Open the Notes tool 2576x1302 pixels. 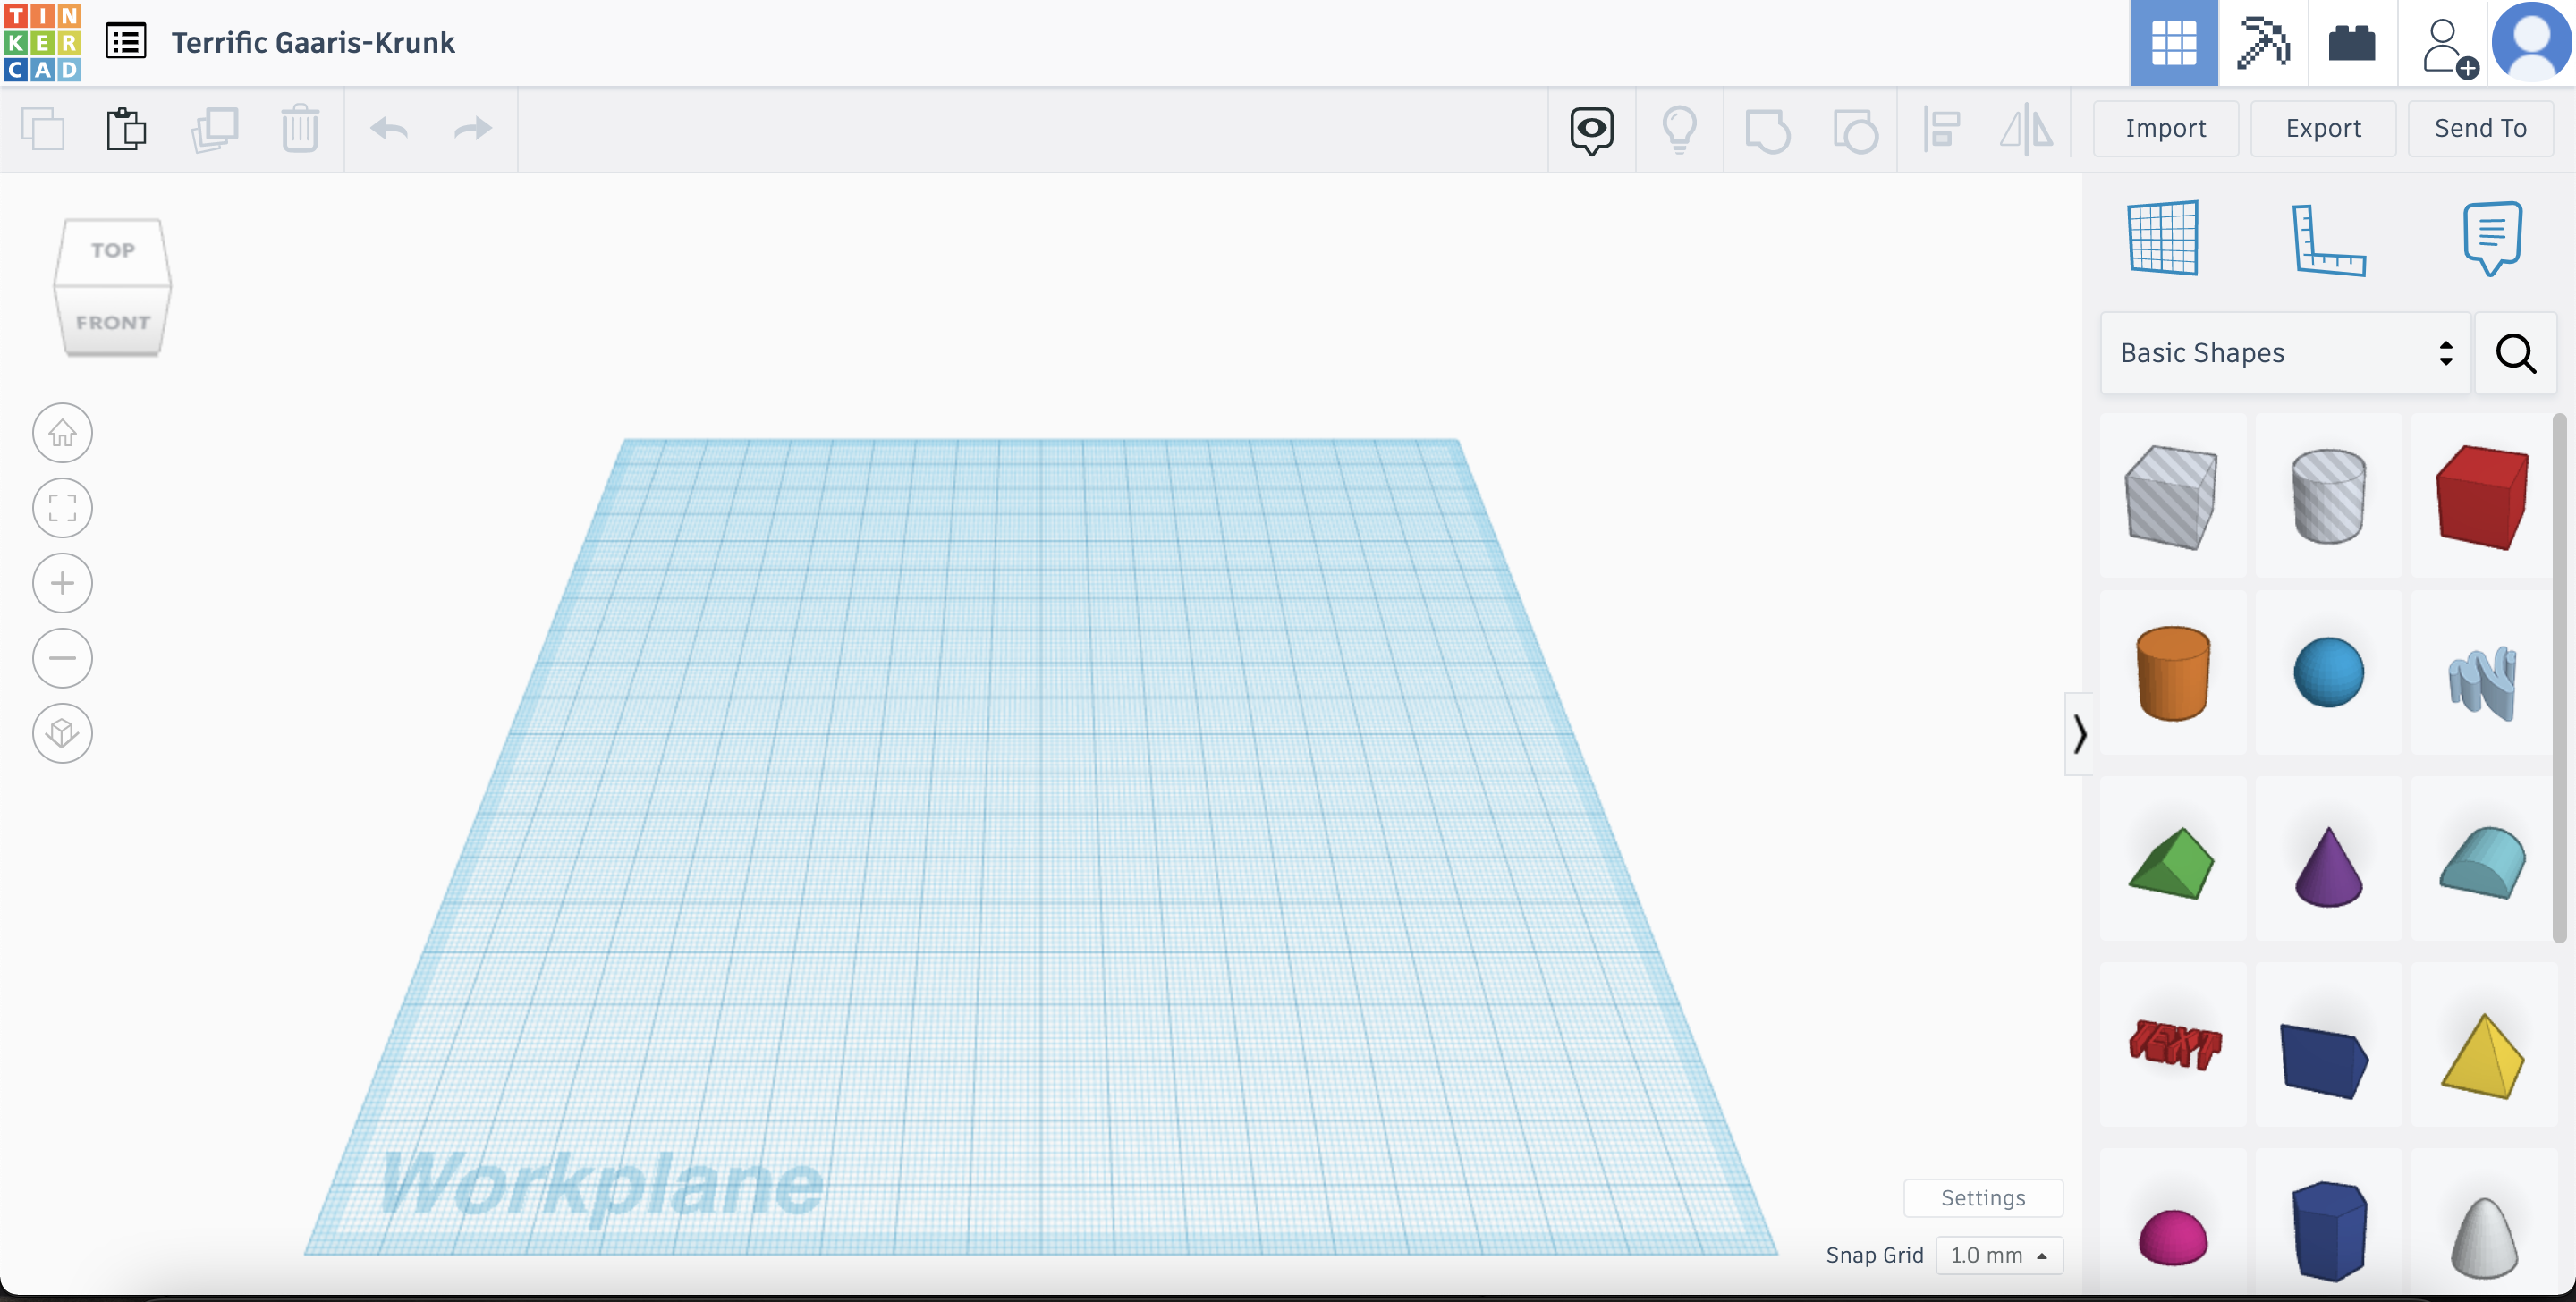[2491, 238]
